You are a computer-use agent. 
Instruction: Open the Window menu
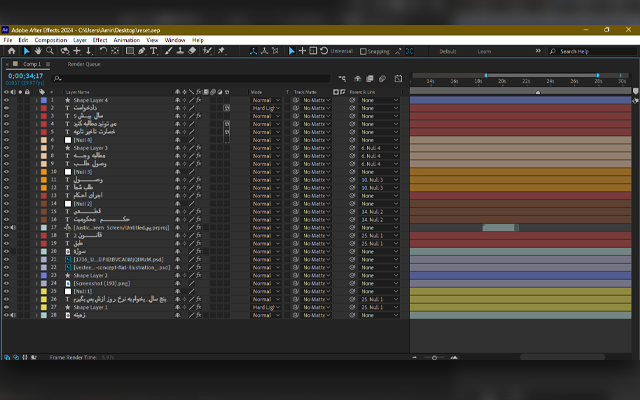tap(175, 40)
